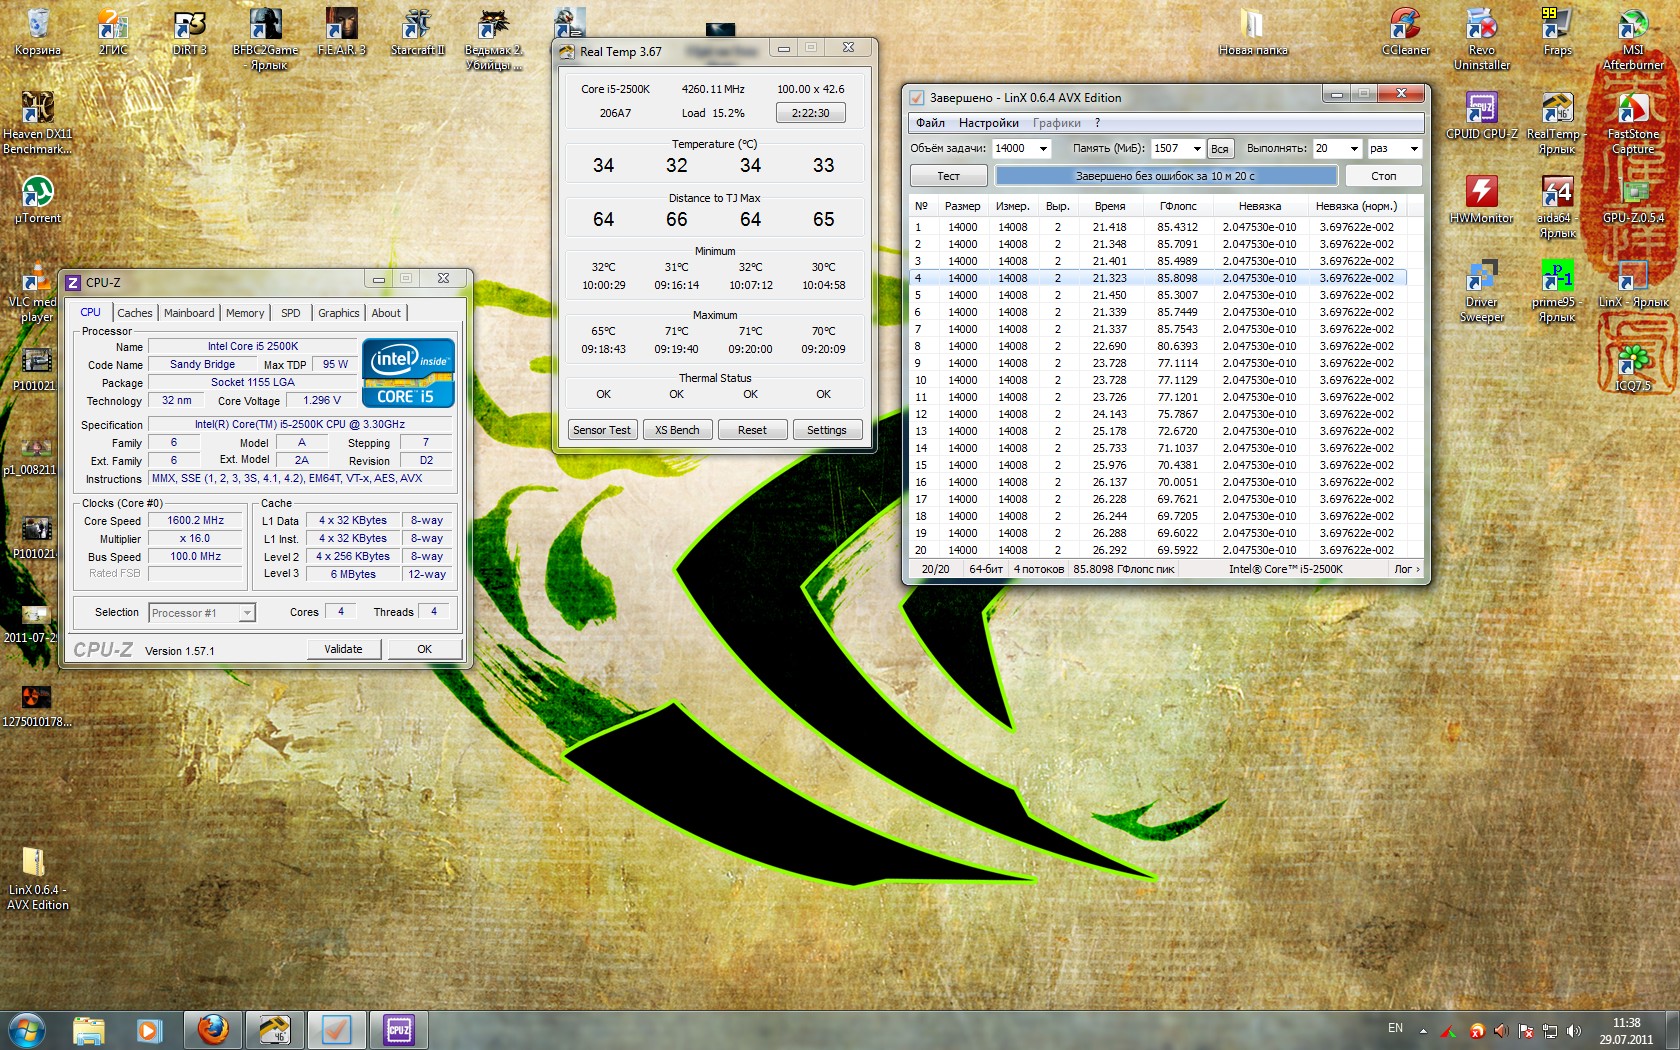This screenshot has height=1050, width=1680.
Task: Select the MSI Afterburner desktop icon
Action: click(1633, 39)
